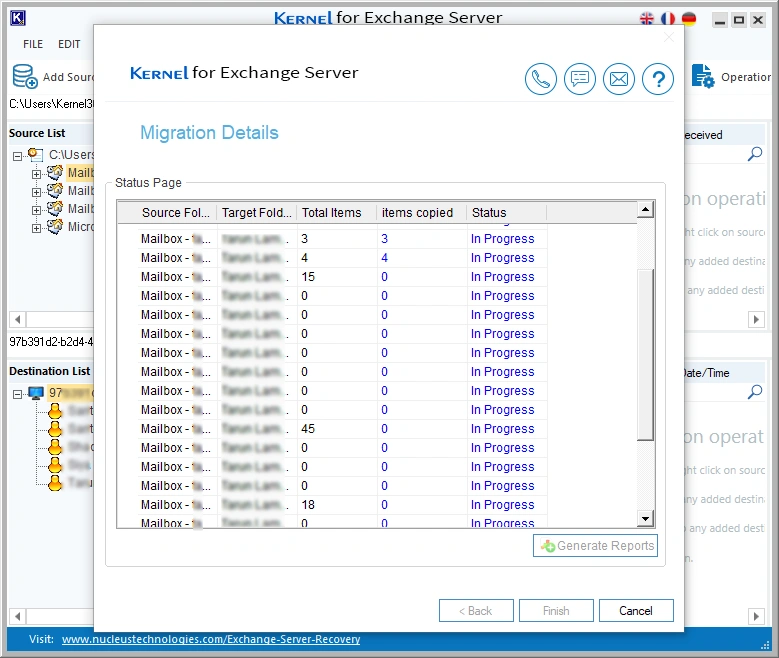This screenshot has height=658, width=779.
Task: Click items copied value 3
Action: [385, 239]
